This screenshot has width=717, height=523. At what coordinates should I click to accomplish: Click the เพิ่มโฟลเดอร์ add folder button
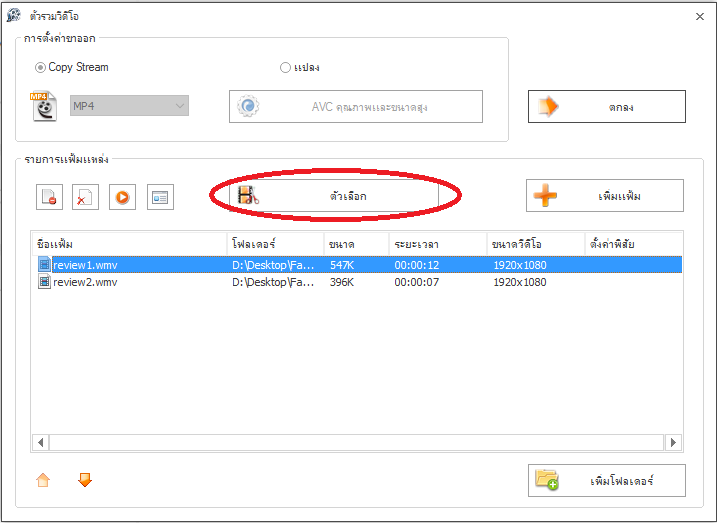coord(607,480)
